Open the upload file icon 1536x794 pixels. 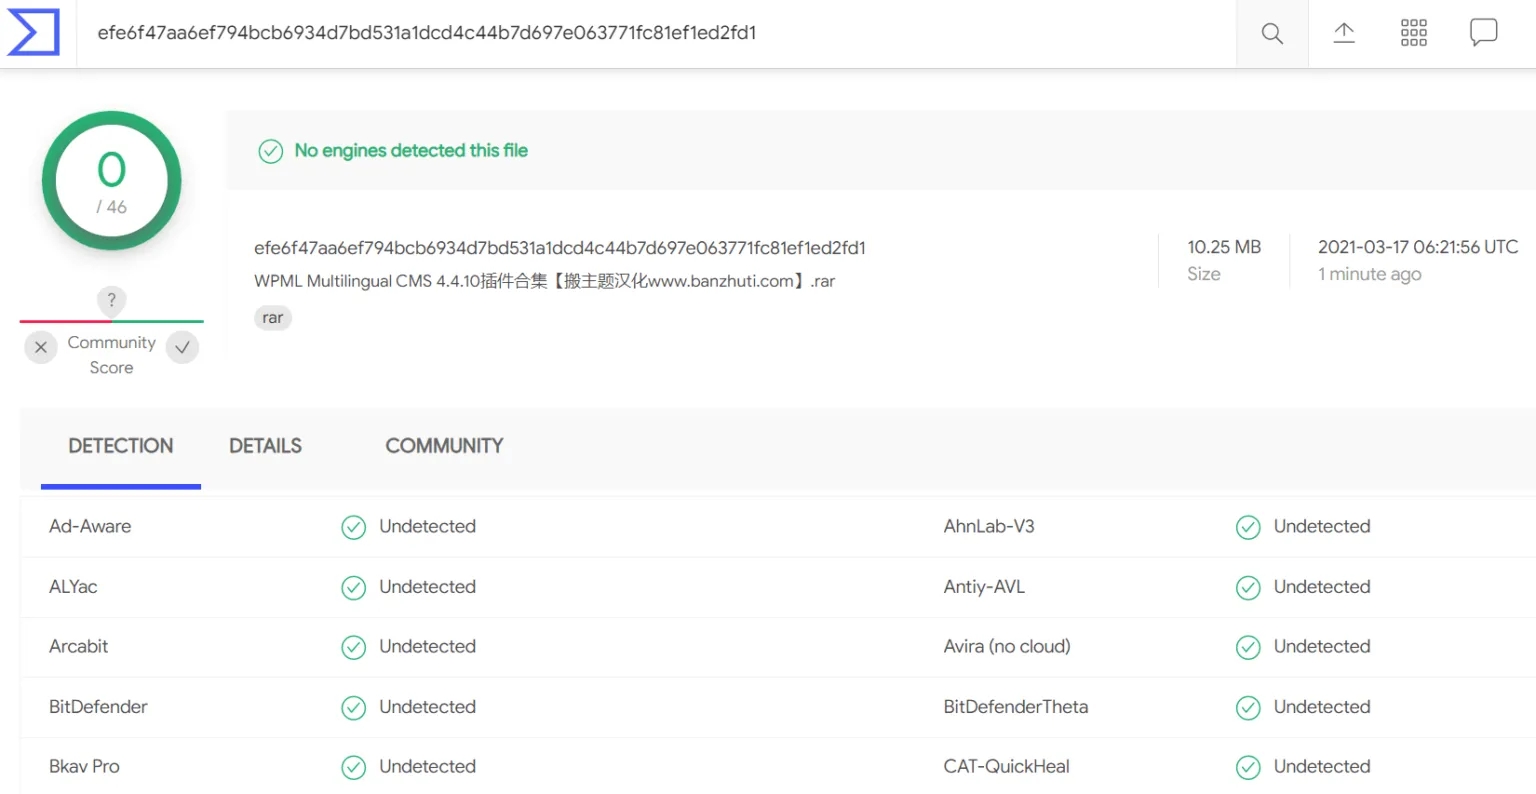point(1344,33)
